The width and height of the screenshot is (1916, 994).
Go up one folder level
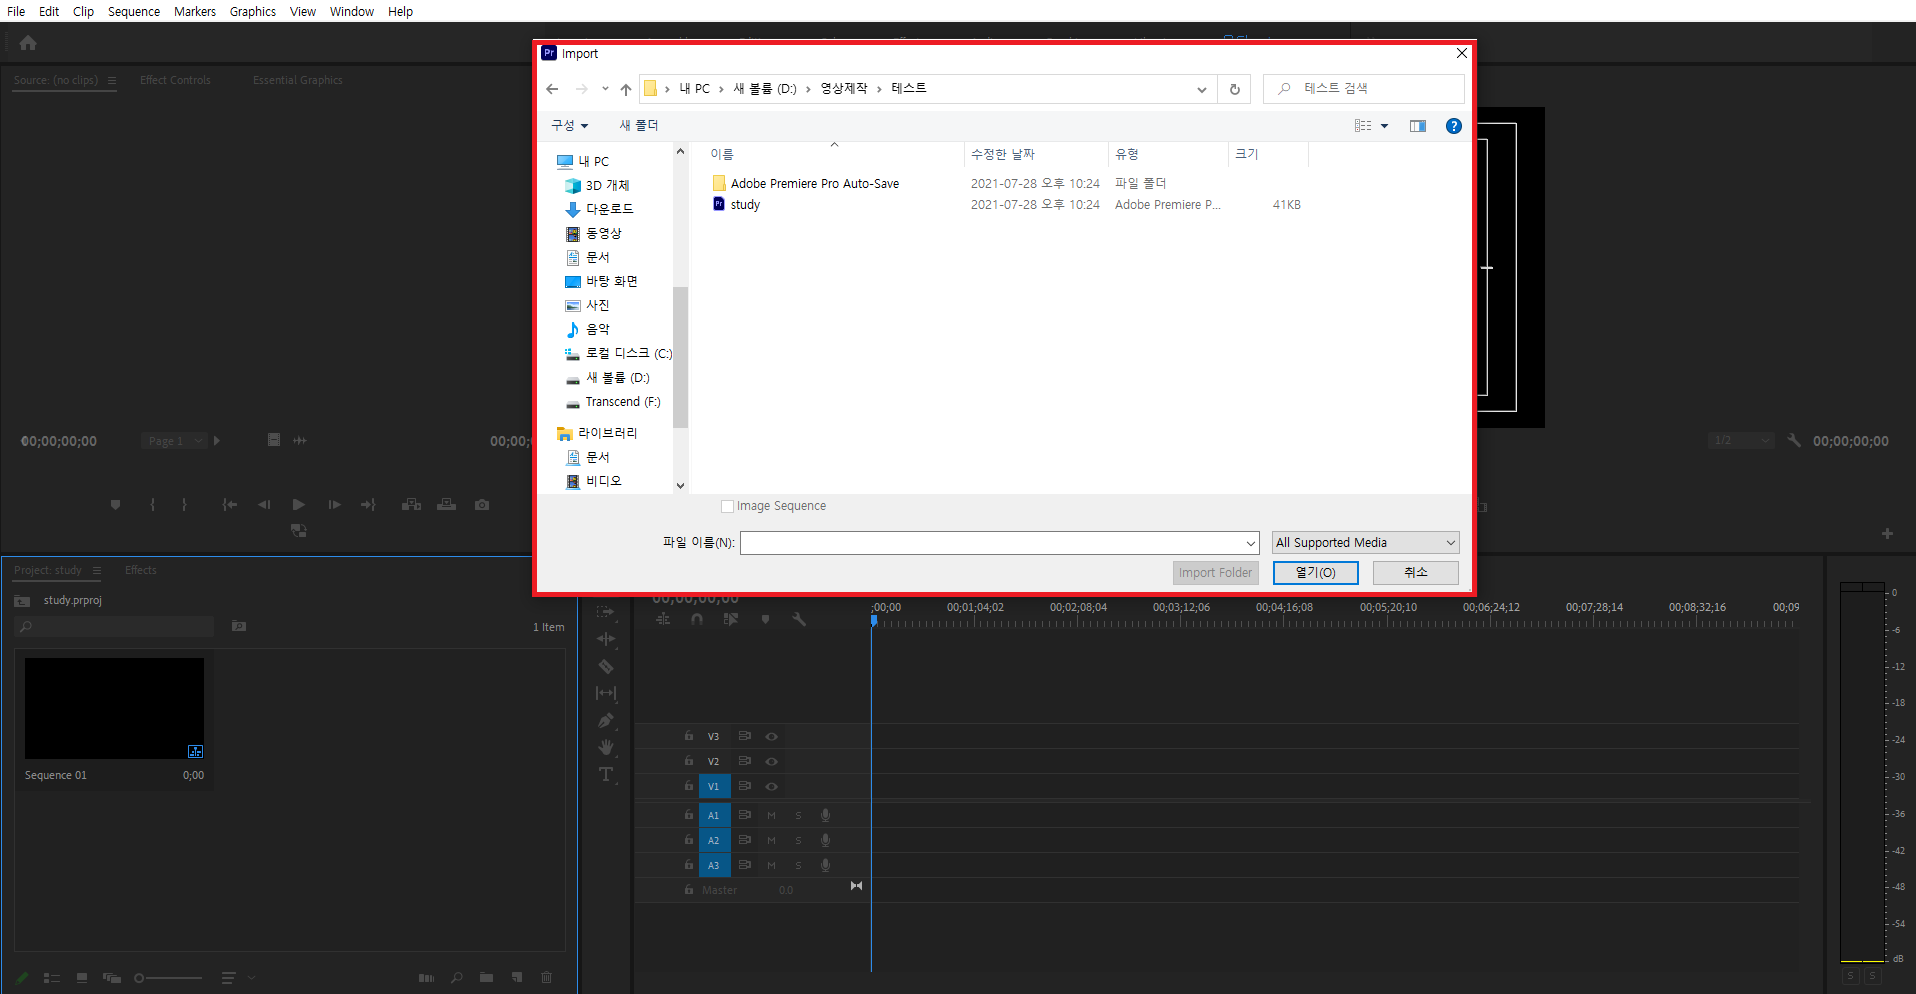(x=626, y=89)
